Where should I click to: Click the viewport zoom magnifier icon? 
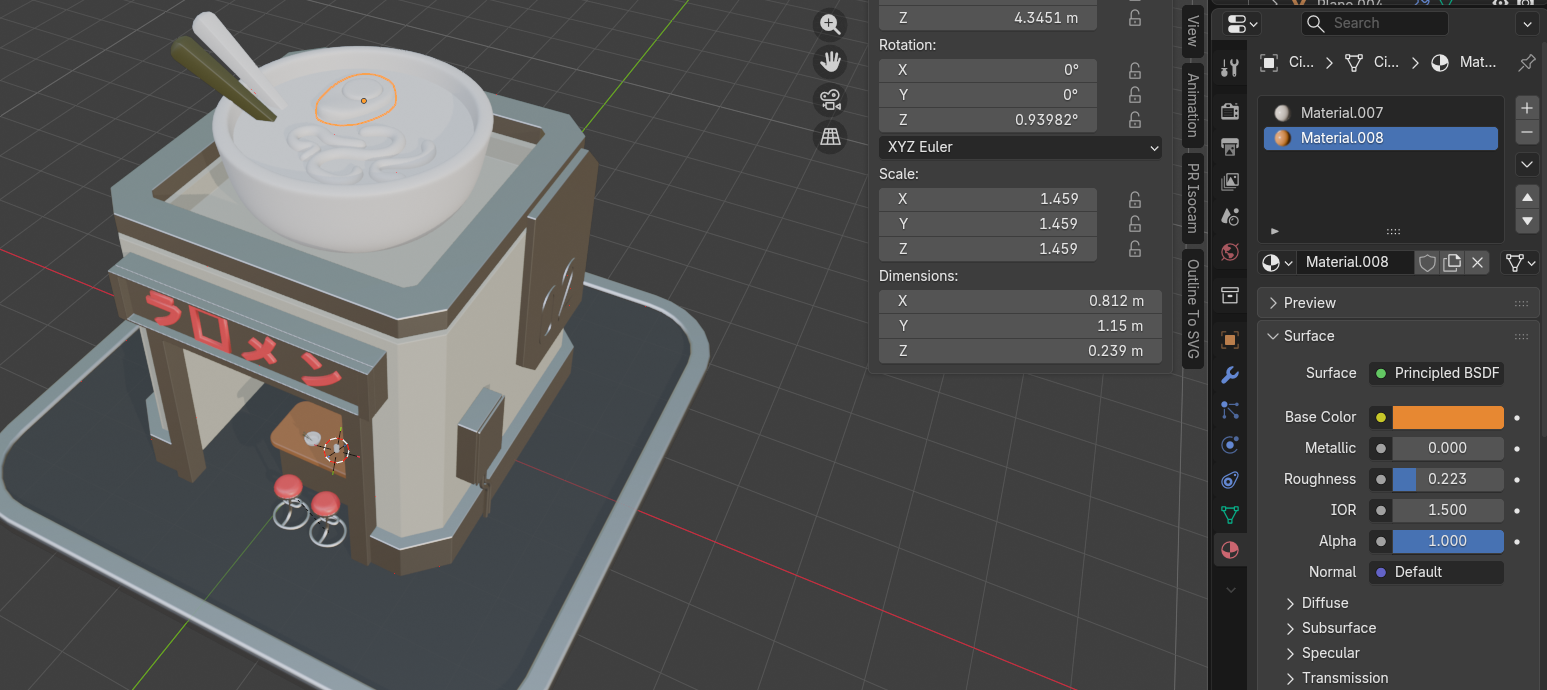point(829,24)
